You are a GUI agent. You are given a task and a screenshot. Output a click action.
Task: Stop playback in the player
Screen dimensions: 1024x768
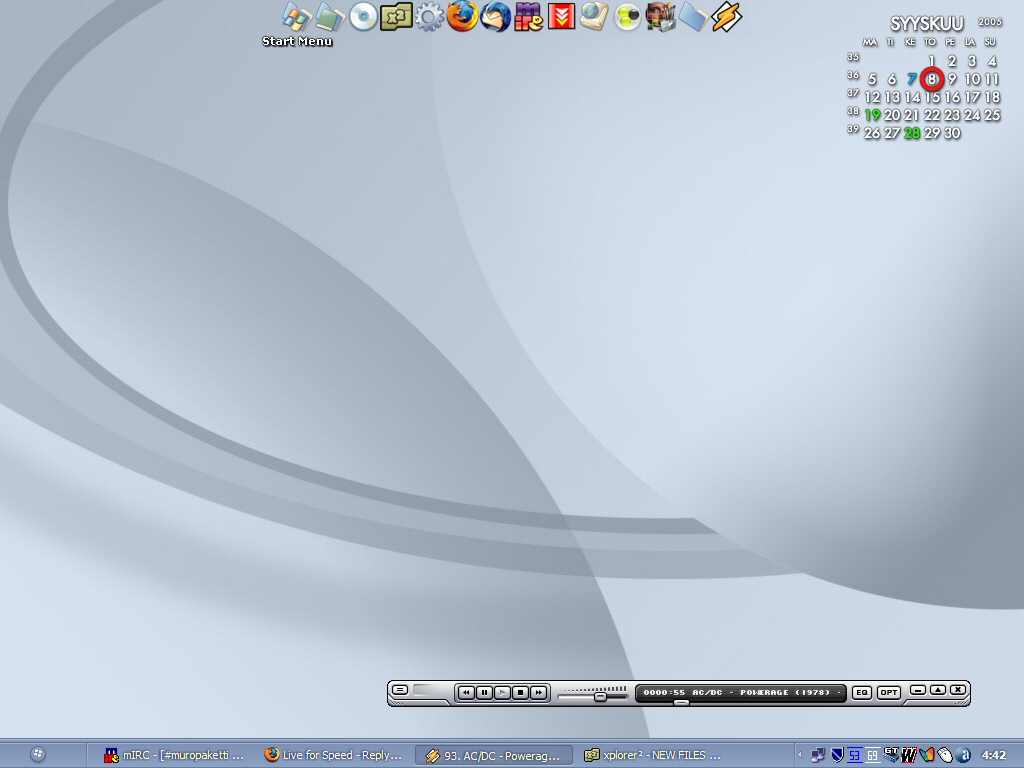coord(520,692)
